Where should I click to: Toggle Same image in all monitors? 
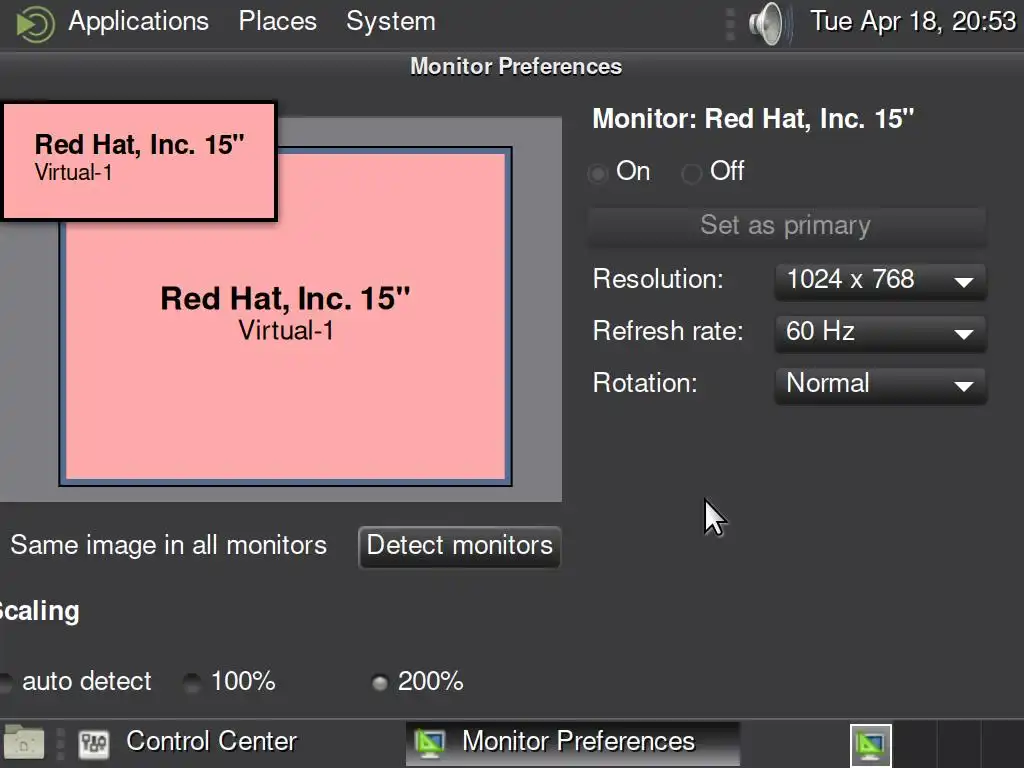pyautogui.click(x=168, y=545)
